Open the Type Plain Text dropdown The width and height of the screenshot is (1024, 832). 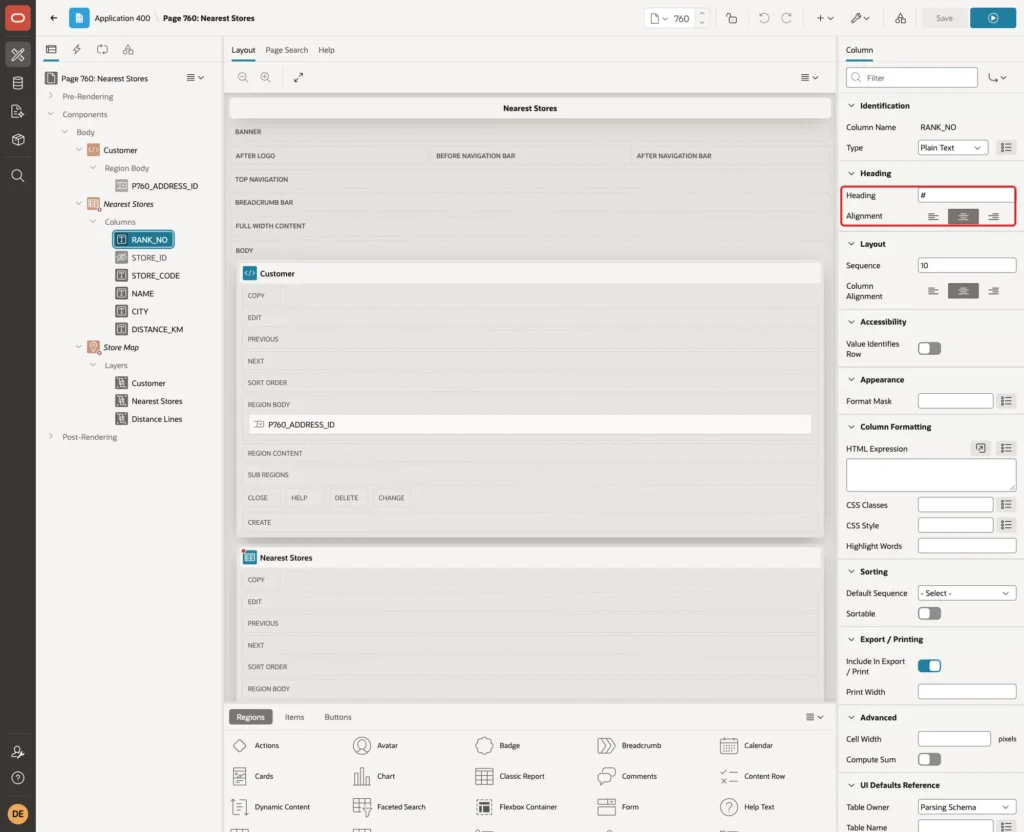[x=952, y=148]
